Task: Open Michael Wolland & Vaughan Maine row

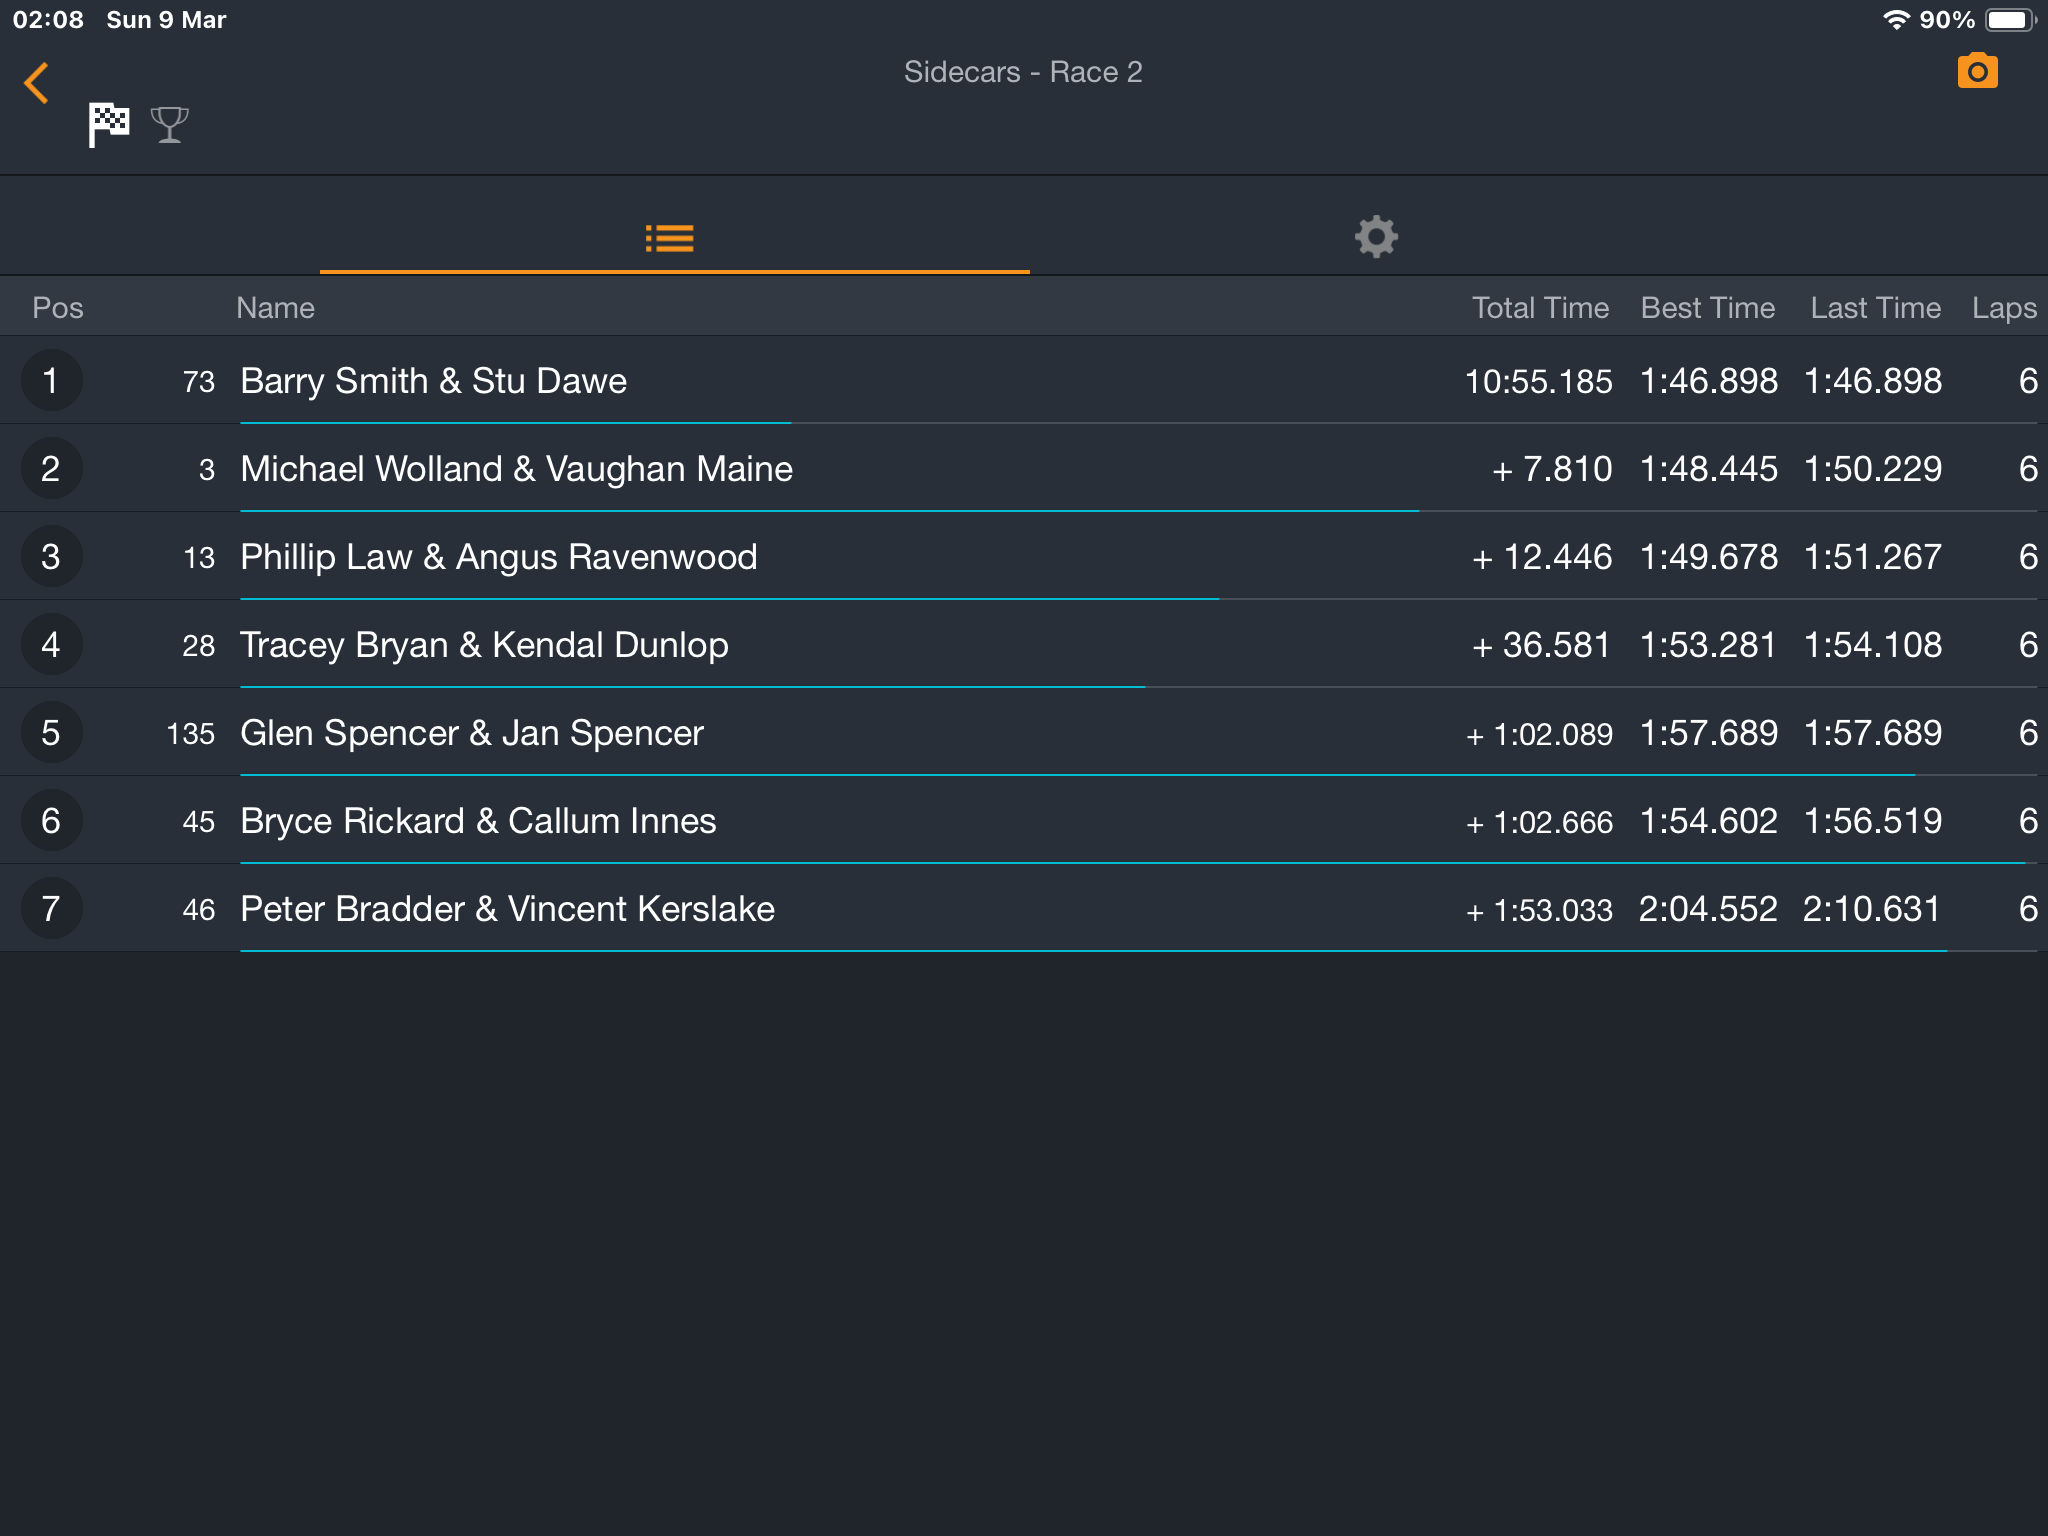Action: click(1024, 469)
